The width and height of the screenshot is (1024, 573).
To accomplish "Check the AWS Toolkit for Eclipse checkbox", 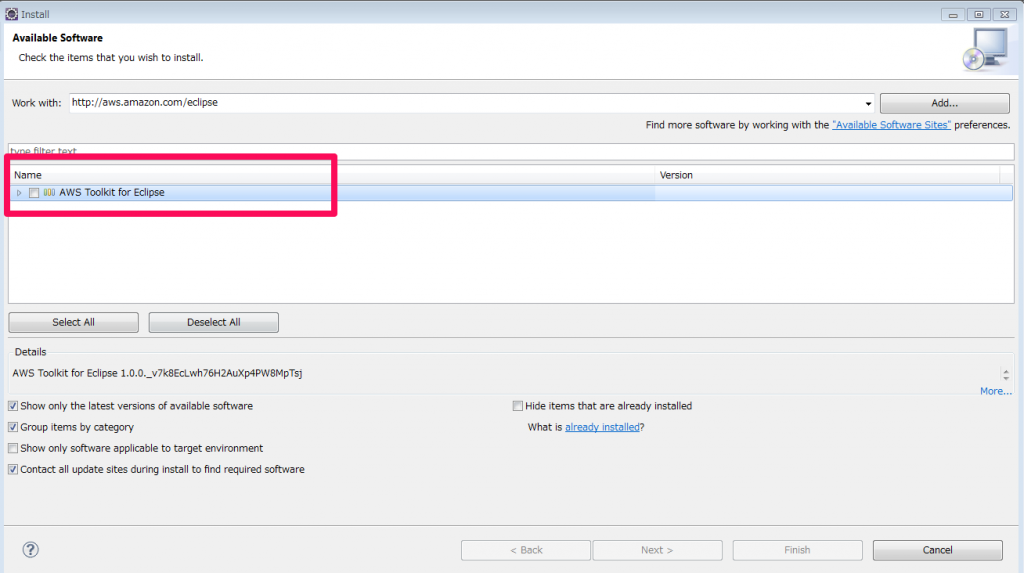I will pyautogui.click(x=34, y=193).
